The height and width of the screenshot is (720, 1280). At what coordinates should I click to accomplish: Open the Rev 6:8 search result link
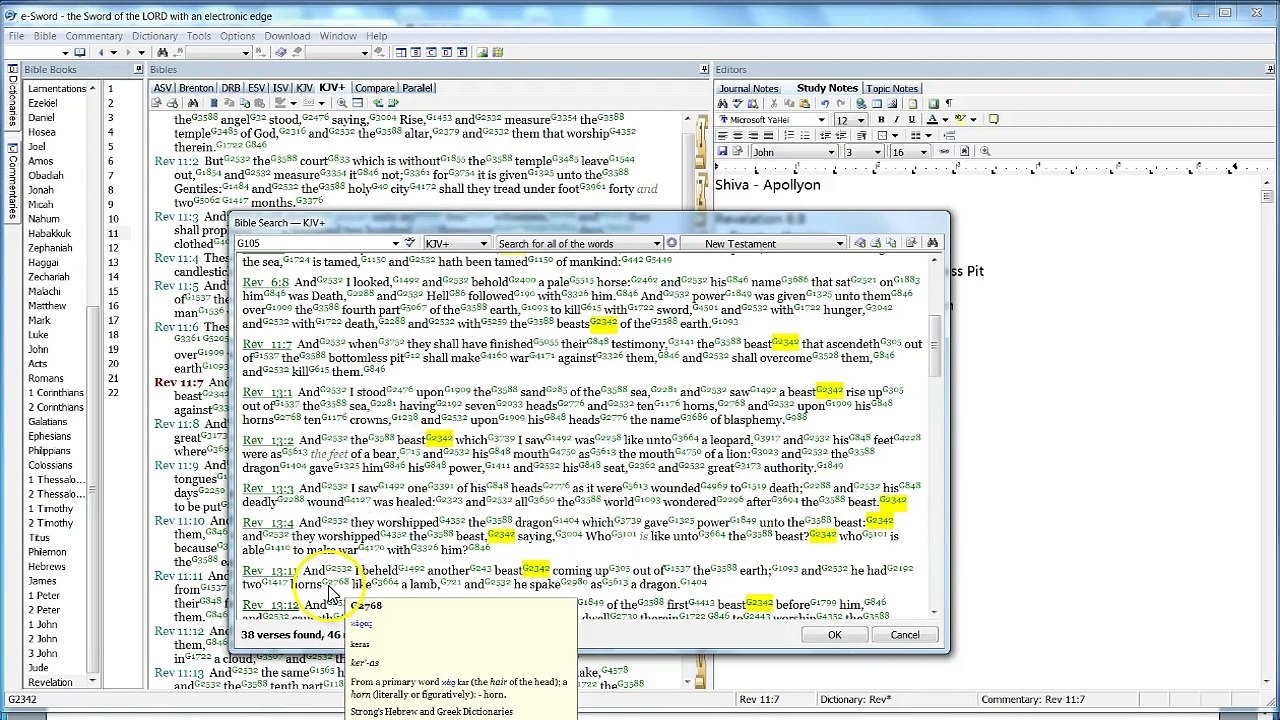pyautogui.click(x=265, y=283)
